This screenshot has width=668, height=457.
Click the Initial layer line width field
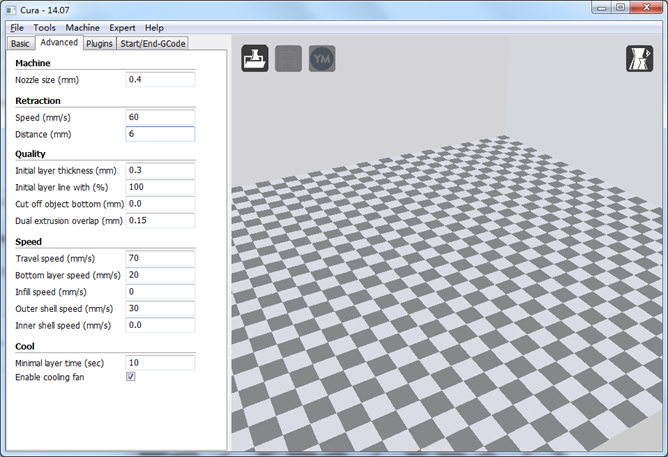tap(160, 187)
